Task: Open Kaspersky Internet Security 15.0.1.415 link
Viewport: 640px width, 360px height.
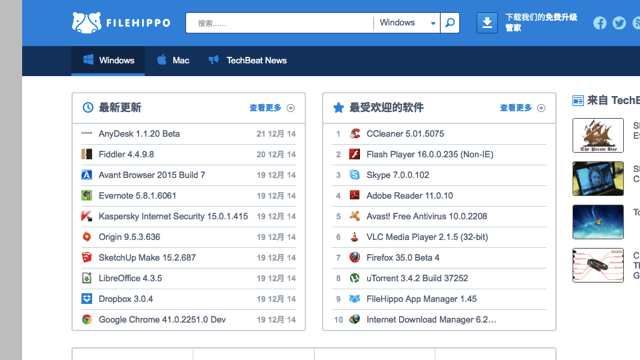Action: coord(173,216)
